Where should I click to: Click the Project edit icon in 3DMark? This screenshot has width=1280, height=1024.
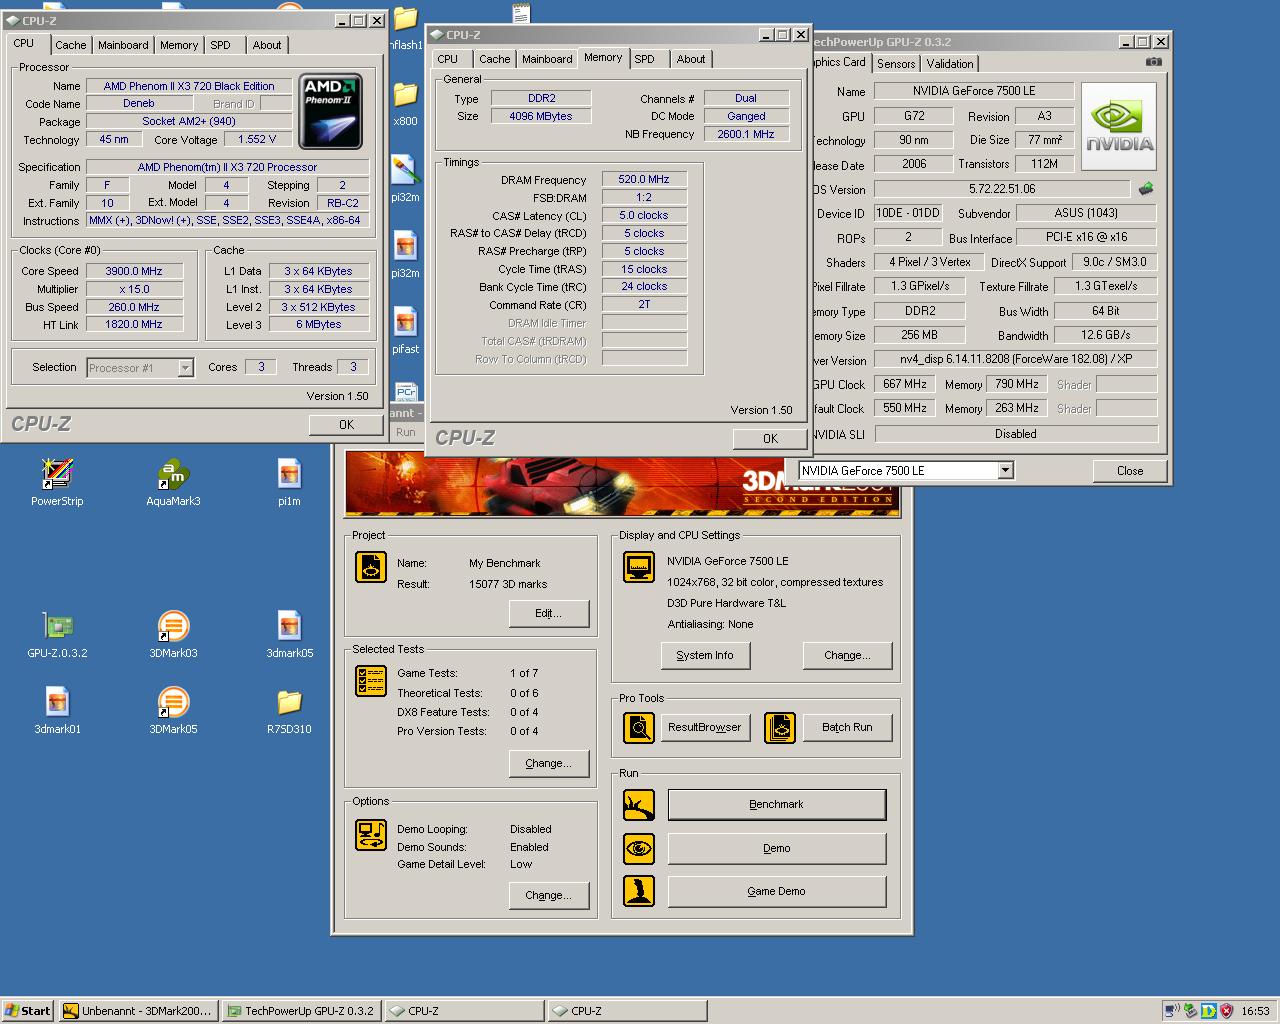coord(371,567)
